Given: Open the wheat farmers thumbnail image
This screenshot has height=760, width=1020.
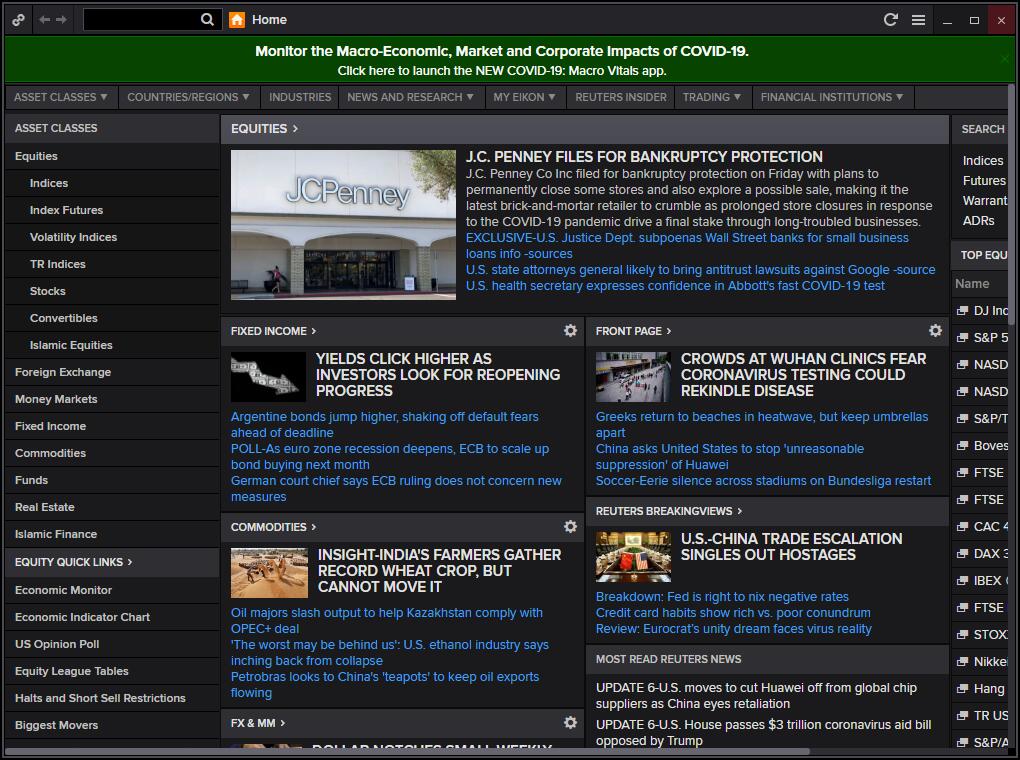Looking at the screenshot, I should [269, 573].
